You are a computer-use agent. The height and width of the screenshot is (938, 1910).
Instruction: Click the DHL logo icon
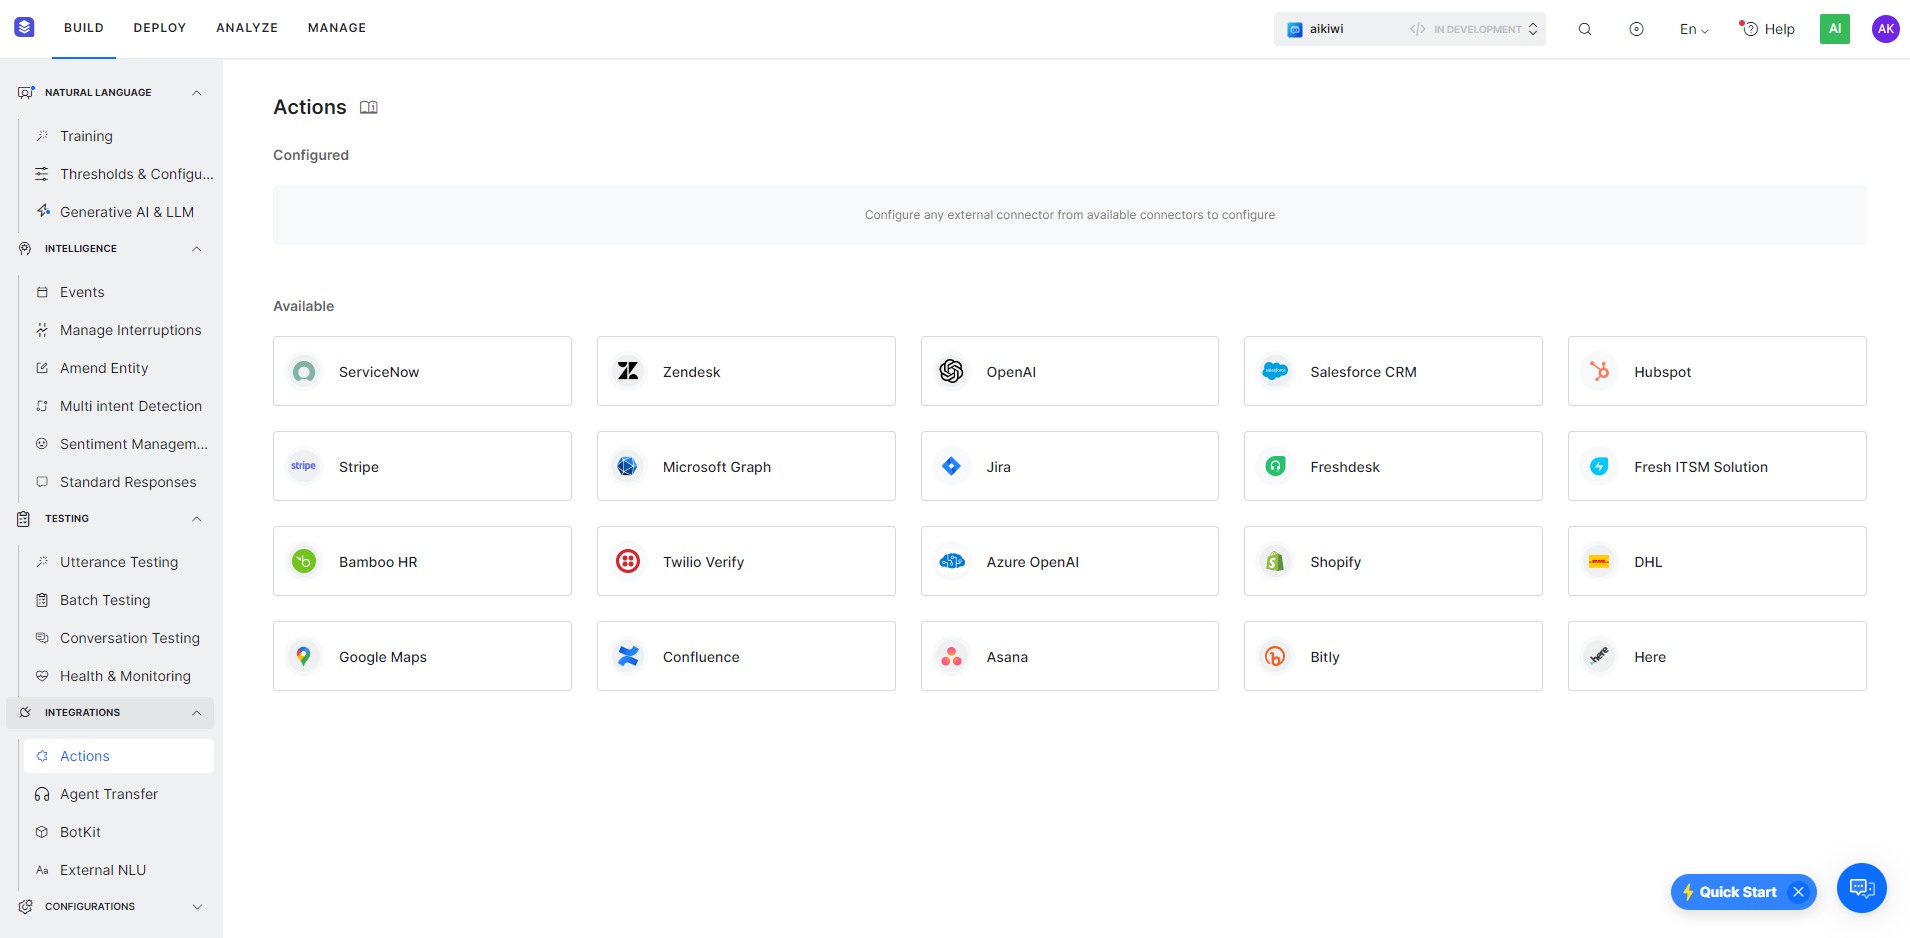[x=1599, y=562]
